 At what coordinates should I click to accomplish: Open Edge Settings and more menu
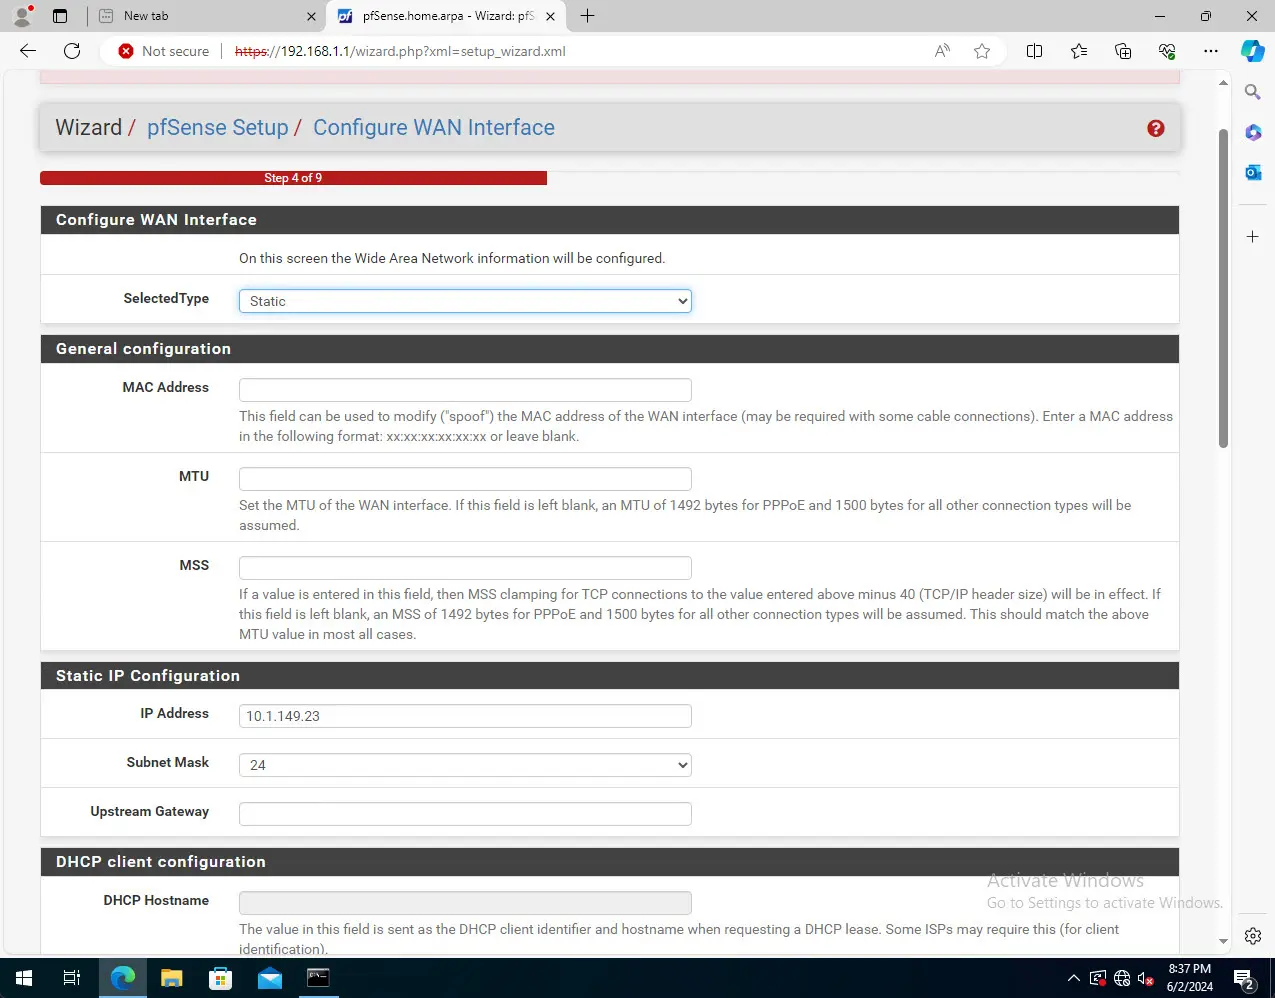1211,51
